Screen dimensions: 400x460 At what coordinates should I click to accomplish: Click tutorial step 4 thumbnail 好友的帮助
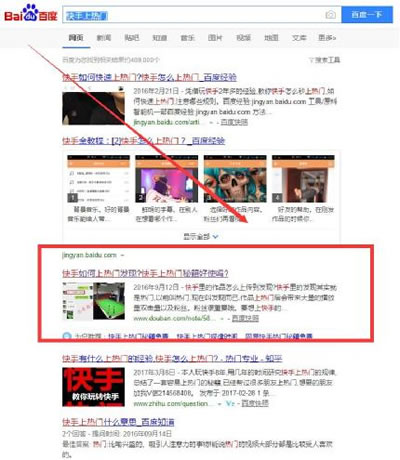pos(303,179)
